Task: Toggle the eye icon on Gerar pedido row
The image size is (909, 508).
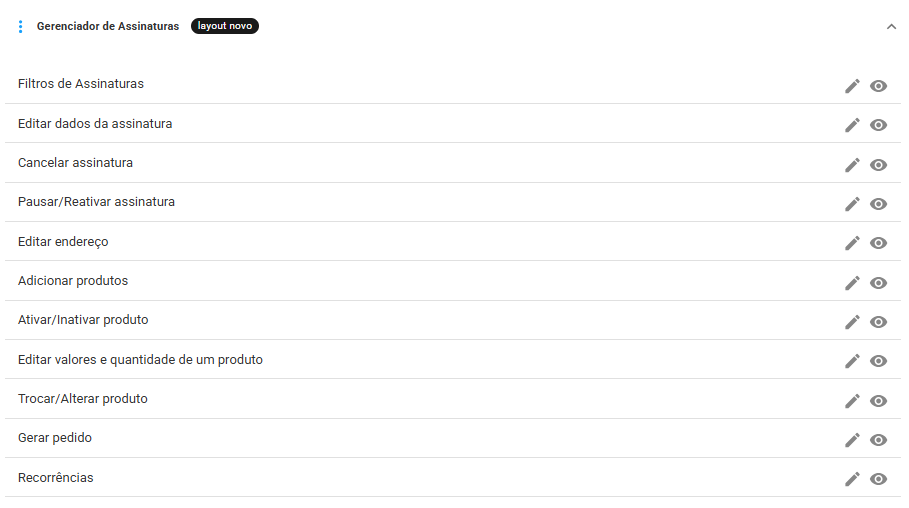Action: pyautogui.click(x=878, y=440)
